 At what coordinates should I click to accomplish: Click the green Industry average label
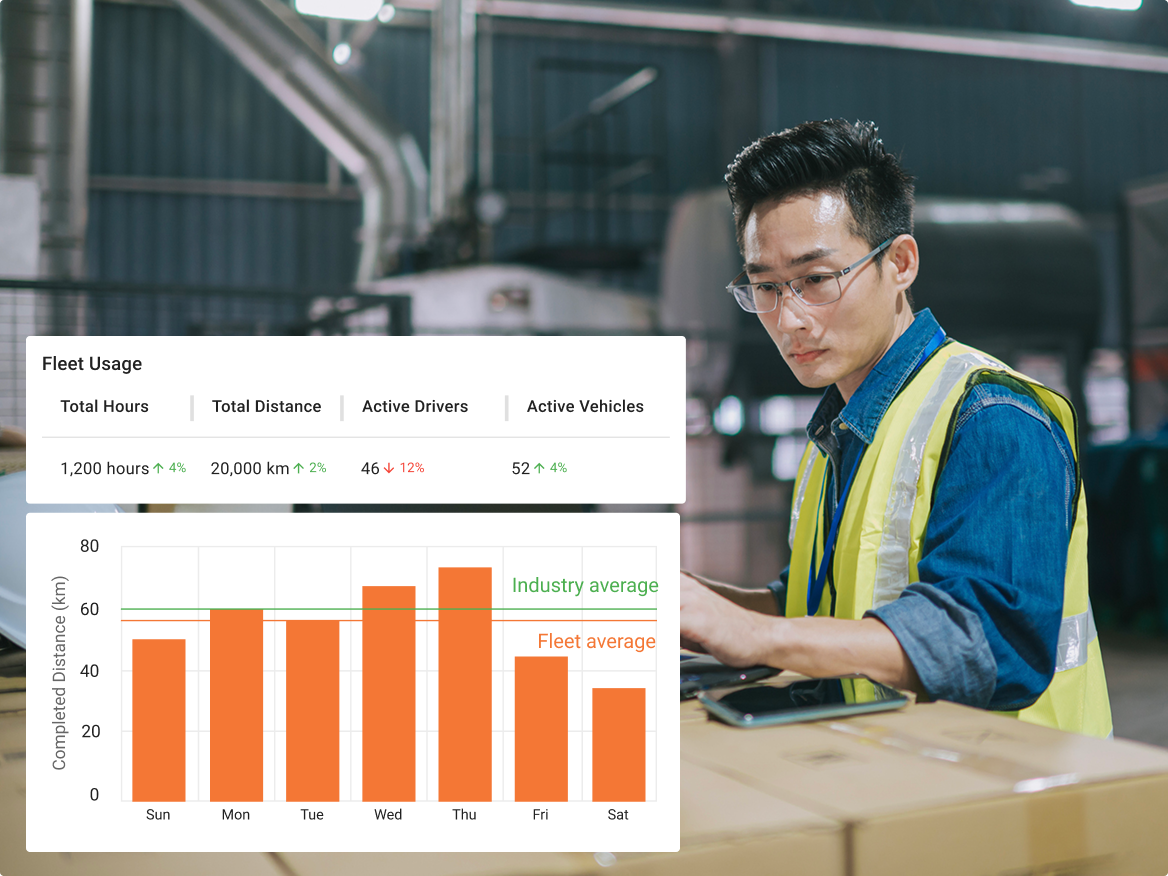[x=585, y=586]
